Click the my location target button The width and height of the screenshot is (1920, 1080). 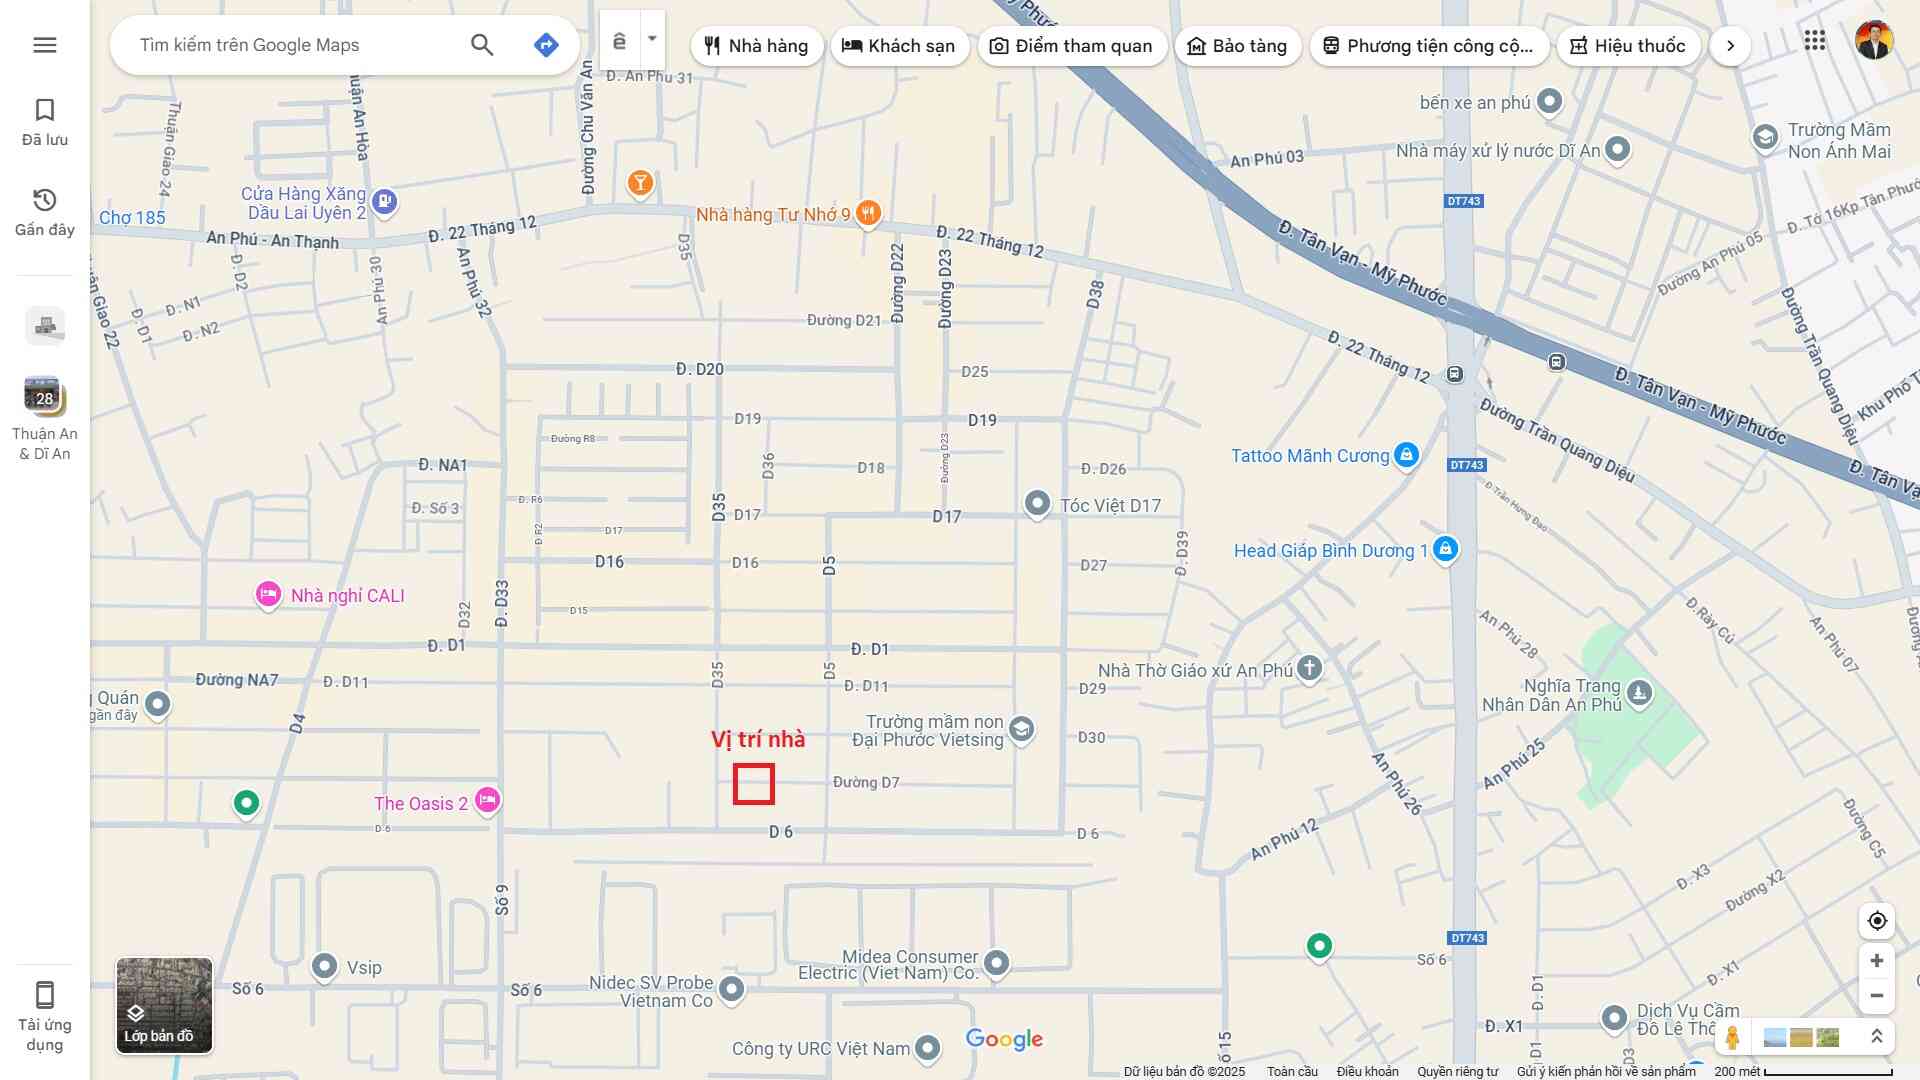[x=1877, y=921]
